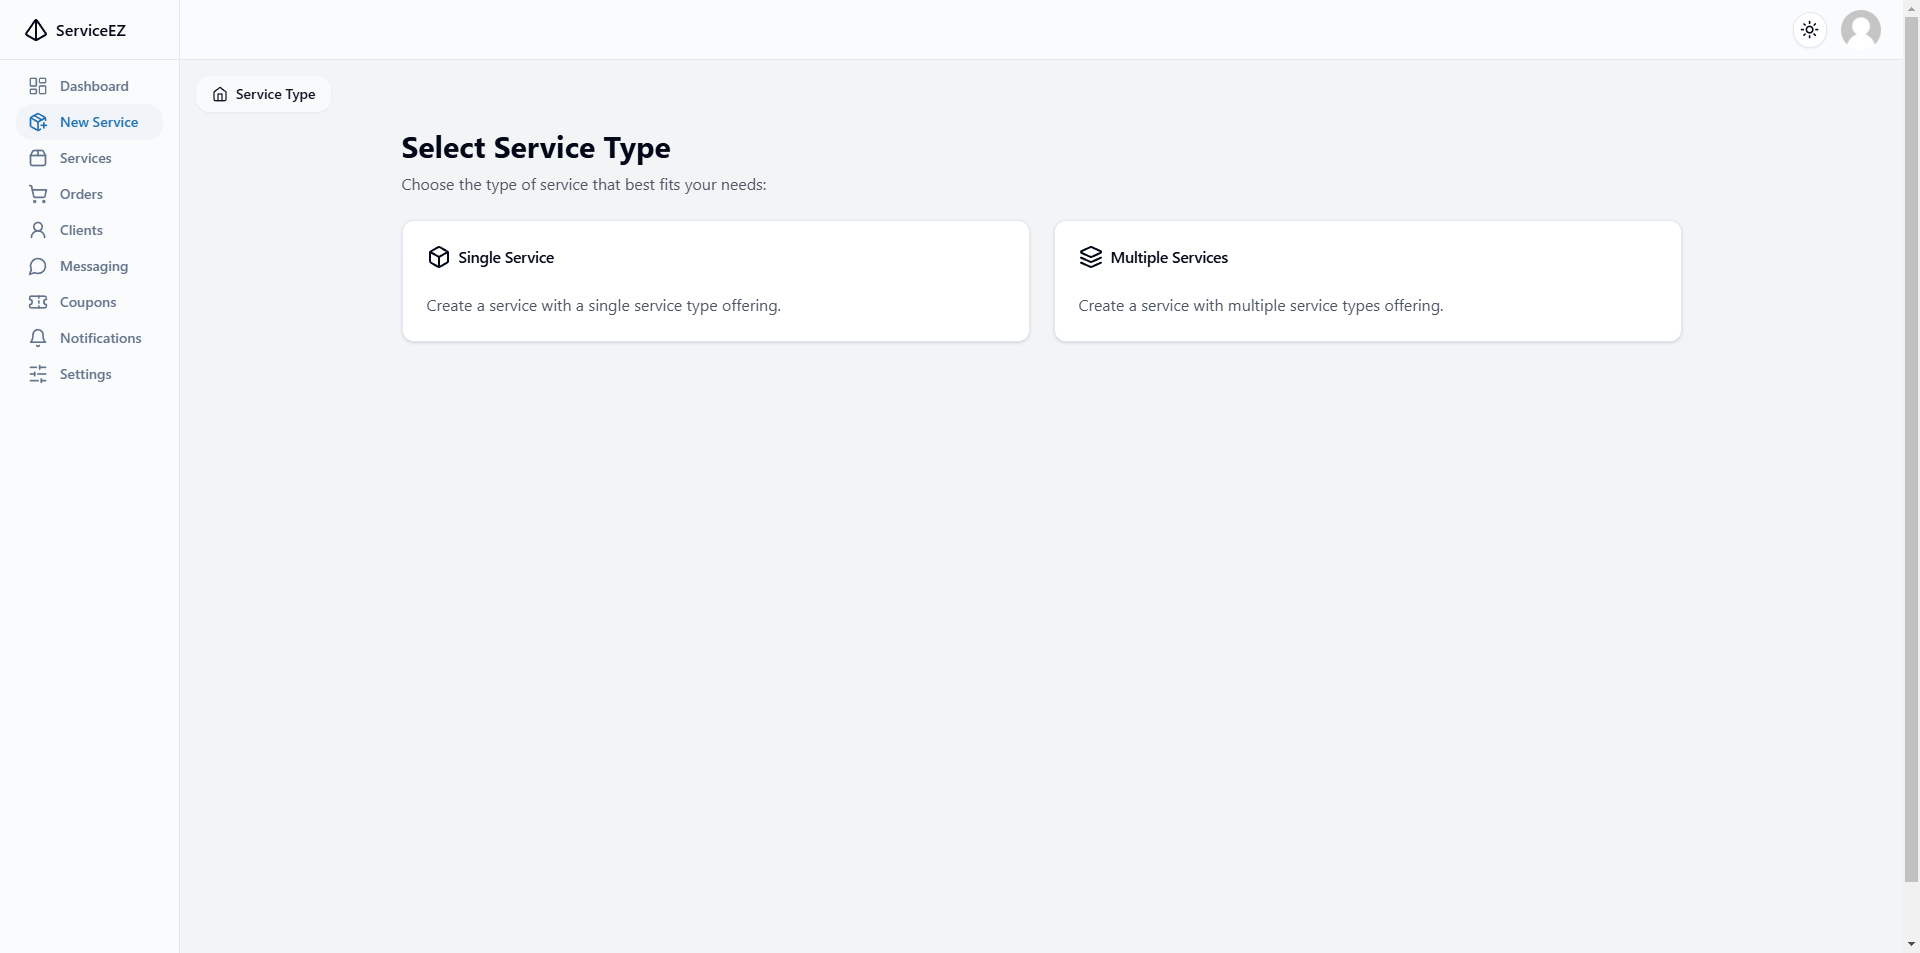Screen dimensions: 1920x953
Task: Click the Notifications bell icon
Action: [x=38, y=338]
